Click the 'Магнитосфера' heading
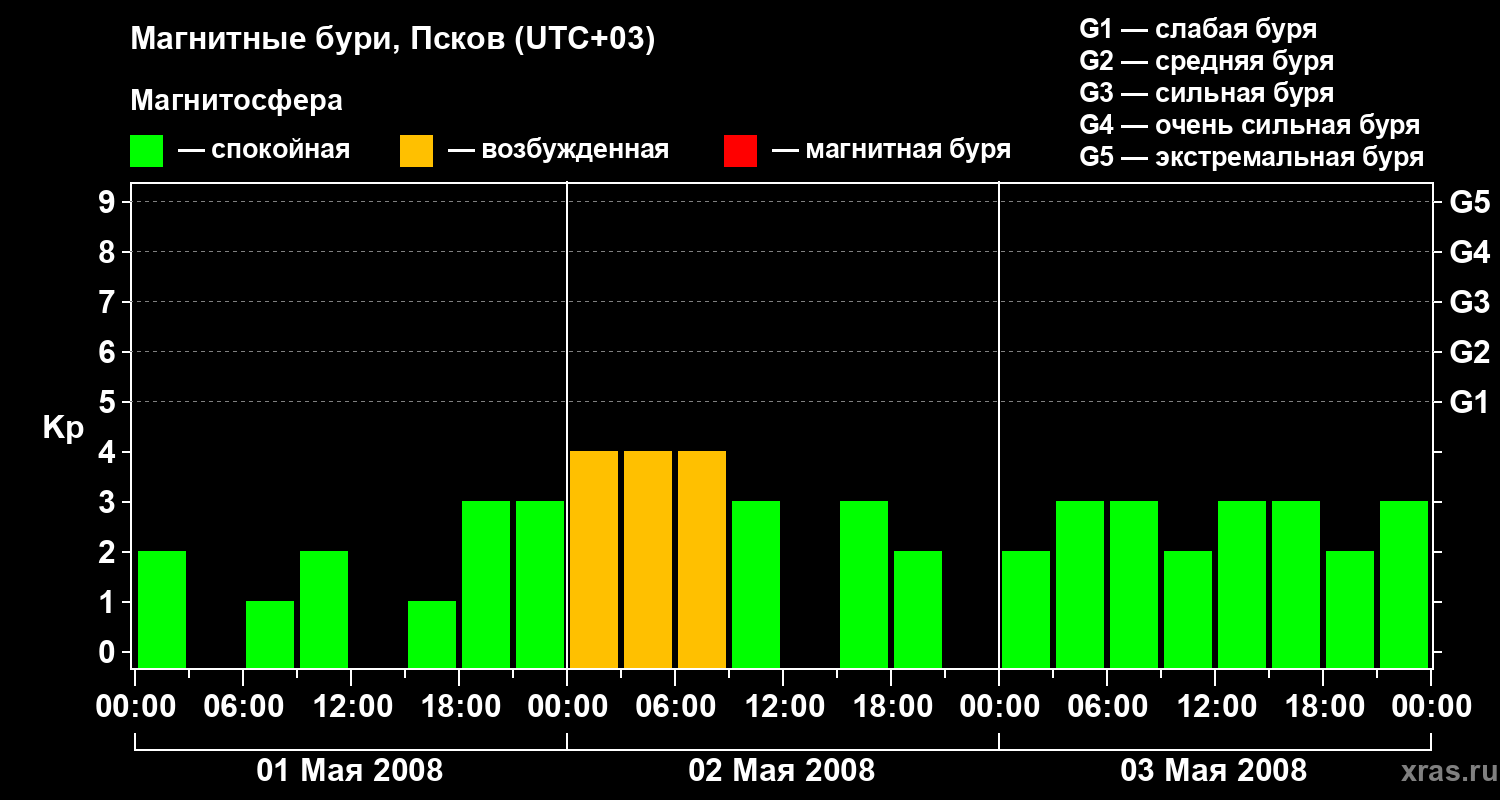Viewport: 1500px width, 800px height. click(x=236, y=101)
